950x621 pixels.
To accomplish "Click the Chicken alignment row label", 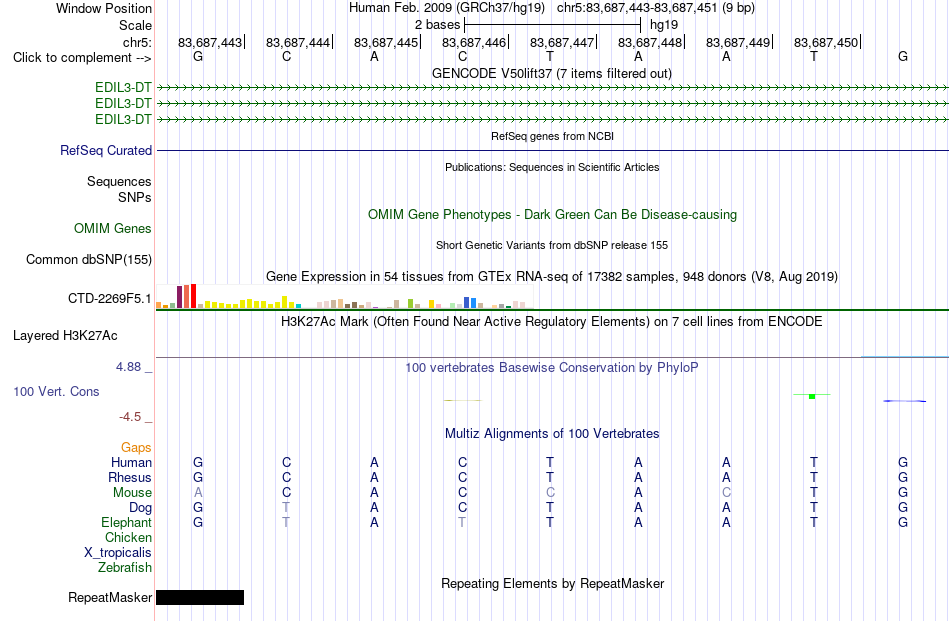I will [128, 537].
